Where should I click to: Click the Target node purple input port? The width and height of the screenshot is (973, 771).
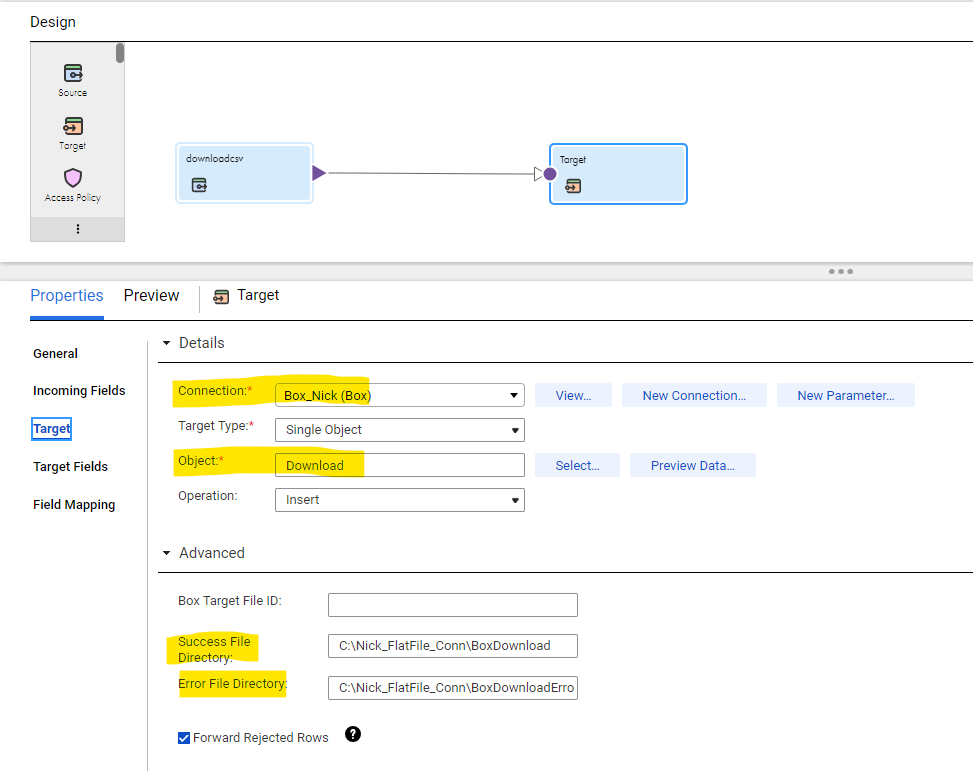550,174
